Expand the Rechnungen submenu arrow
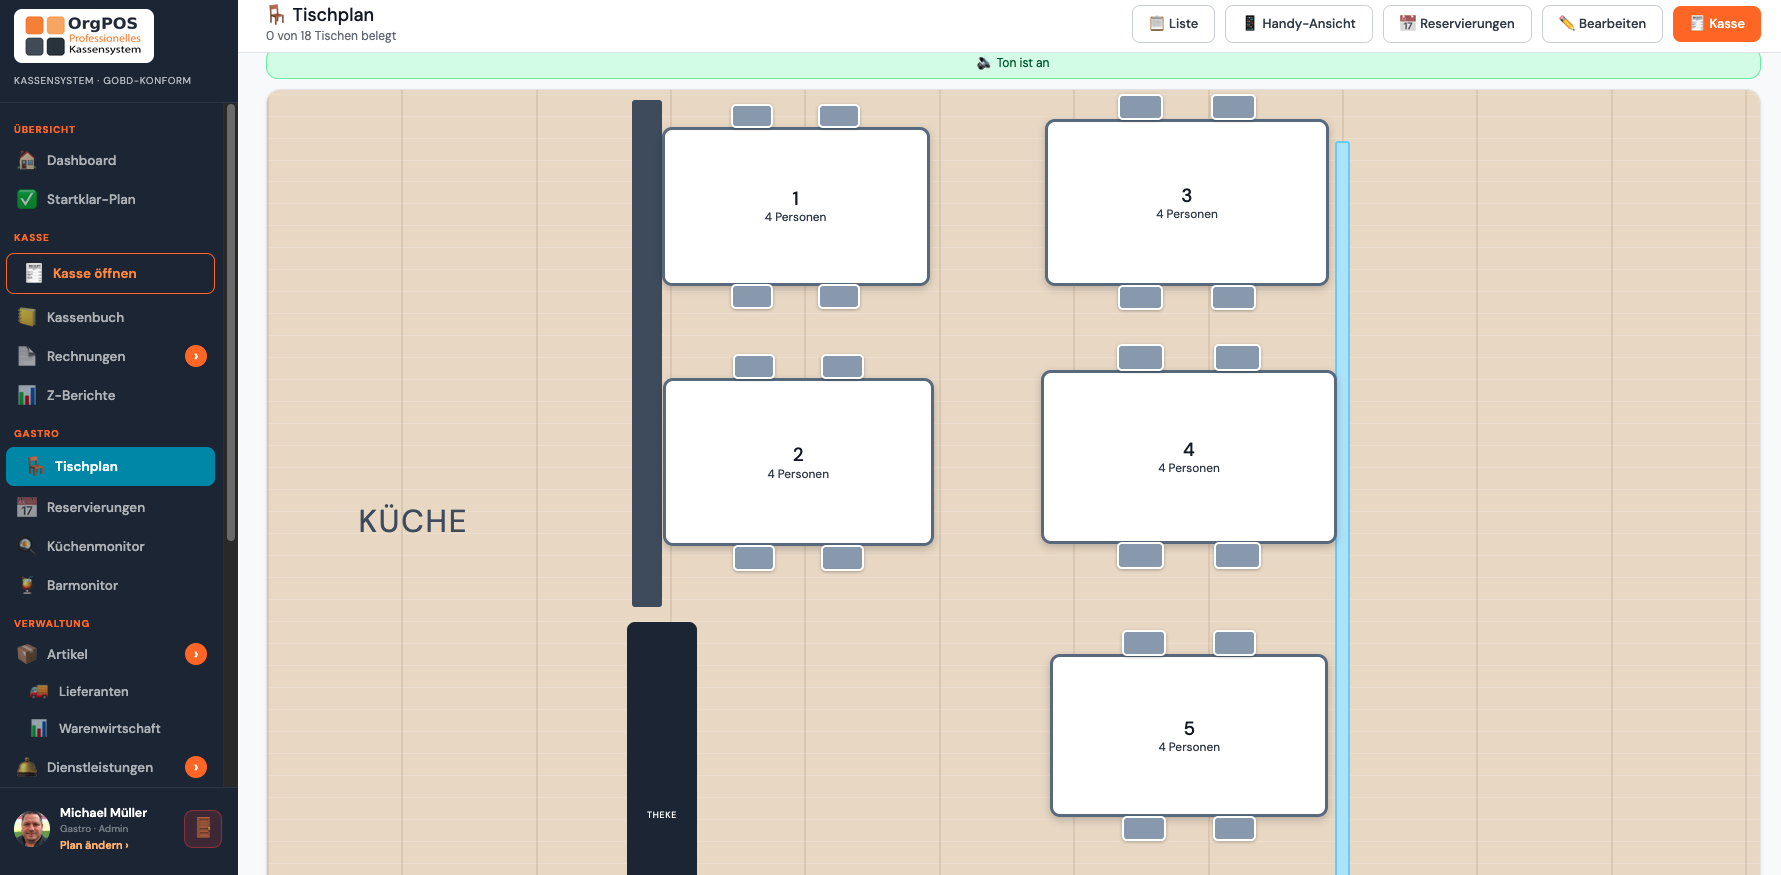Image resolution: width=1781 pixels, height=875 pixels. coord(196,356)
